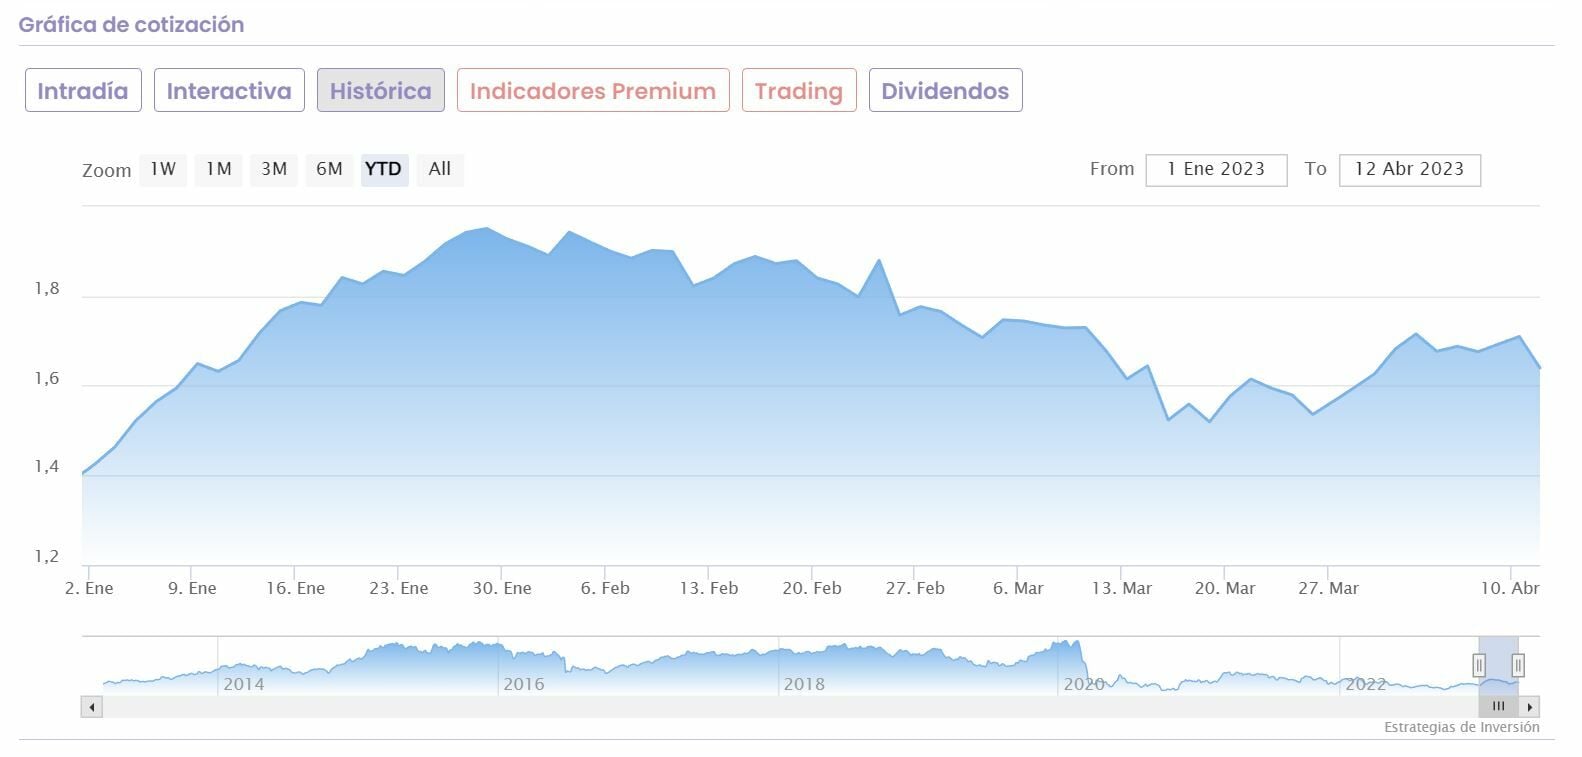
Task: Select the Histórica tab
Action: [381, 91]
